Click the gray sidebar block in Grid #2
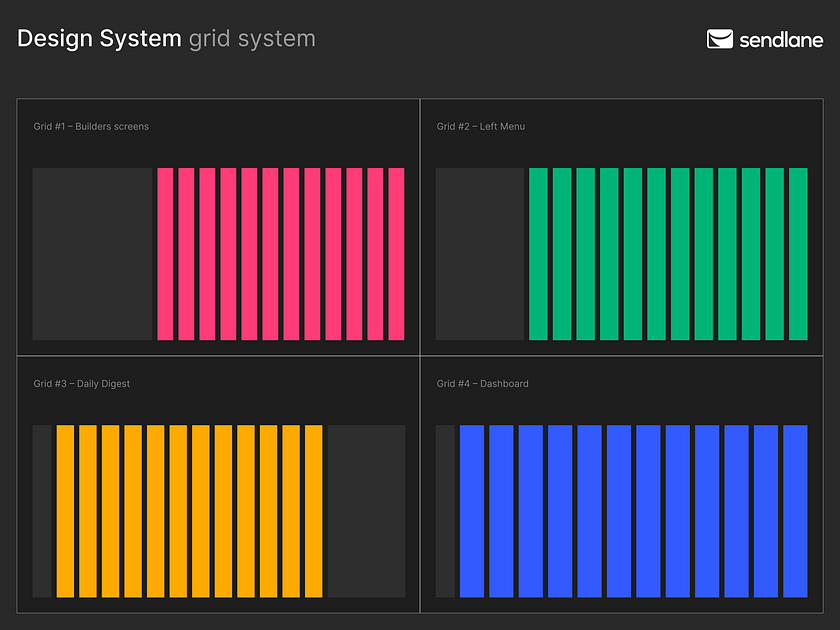840x630 pixels. click(478, 253)
